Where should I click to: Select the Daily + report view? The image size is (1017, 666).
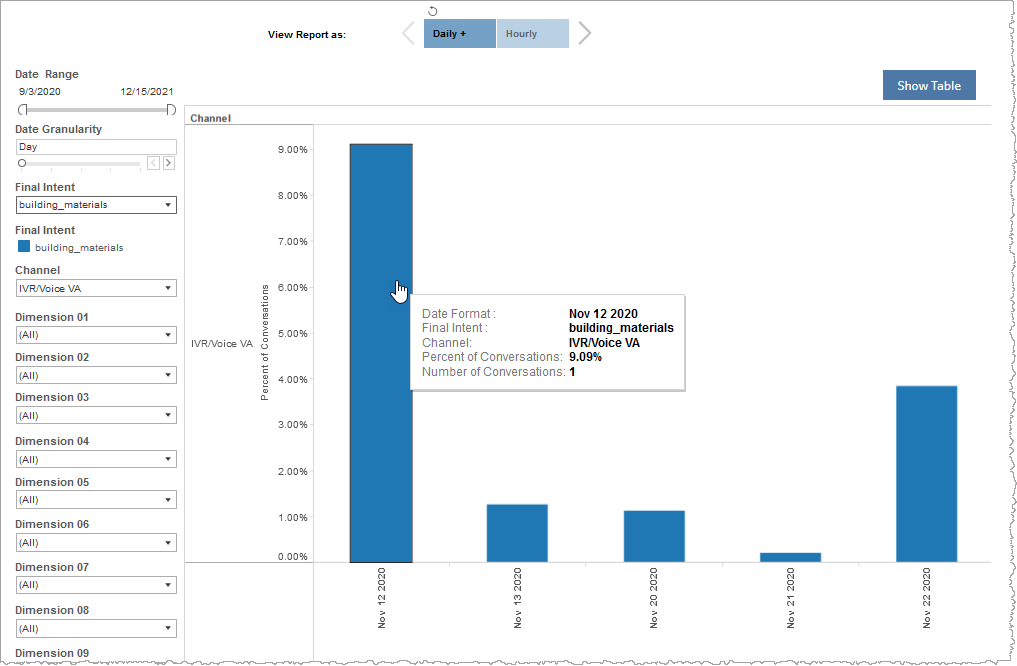[459, 32]
